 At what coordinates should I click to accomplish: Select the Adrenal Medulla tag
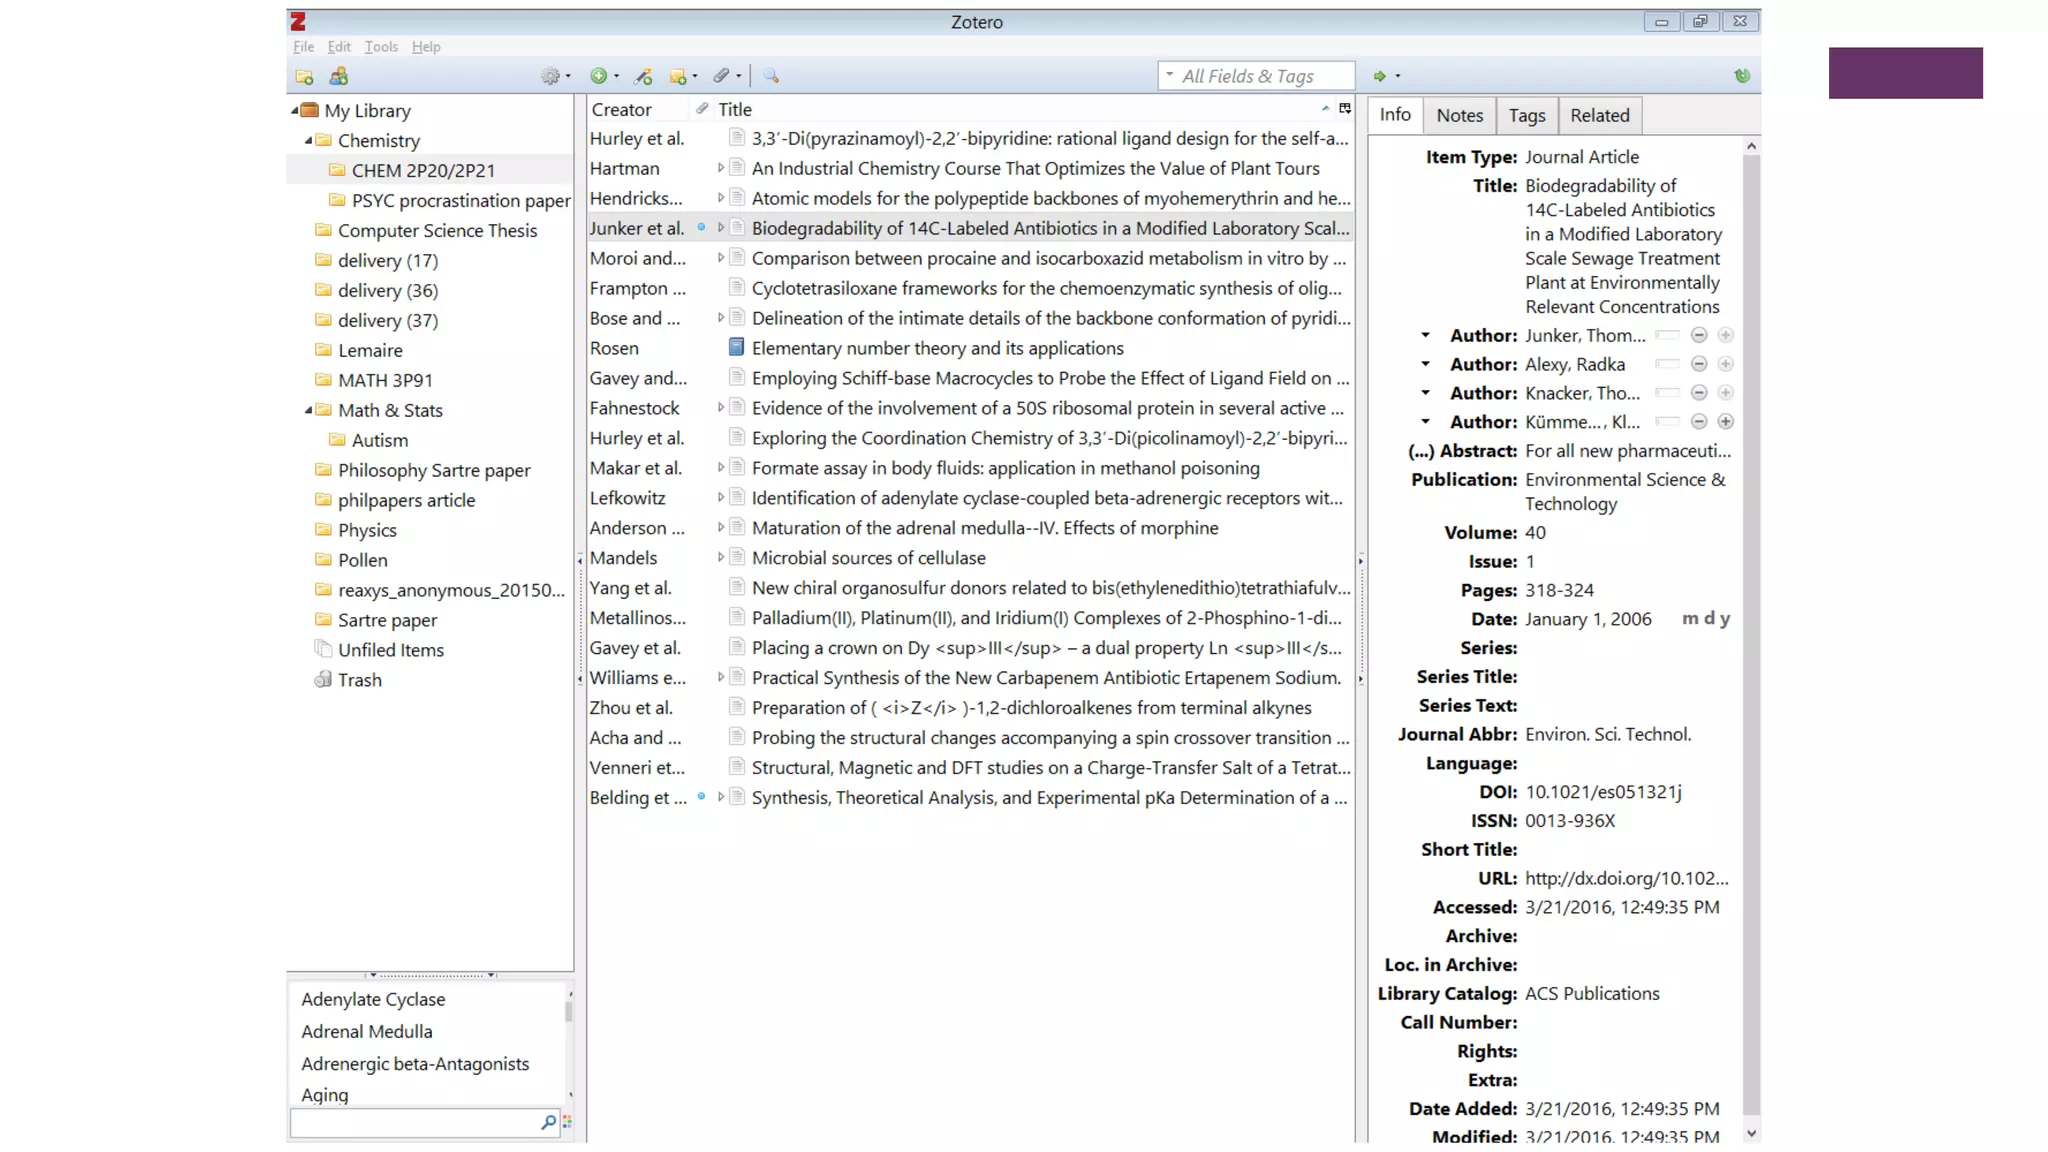pyautogui.click(x=367, y=1031)
